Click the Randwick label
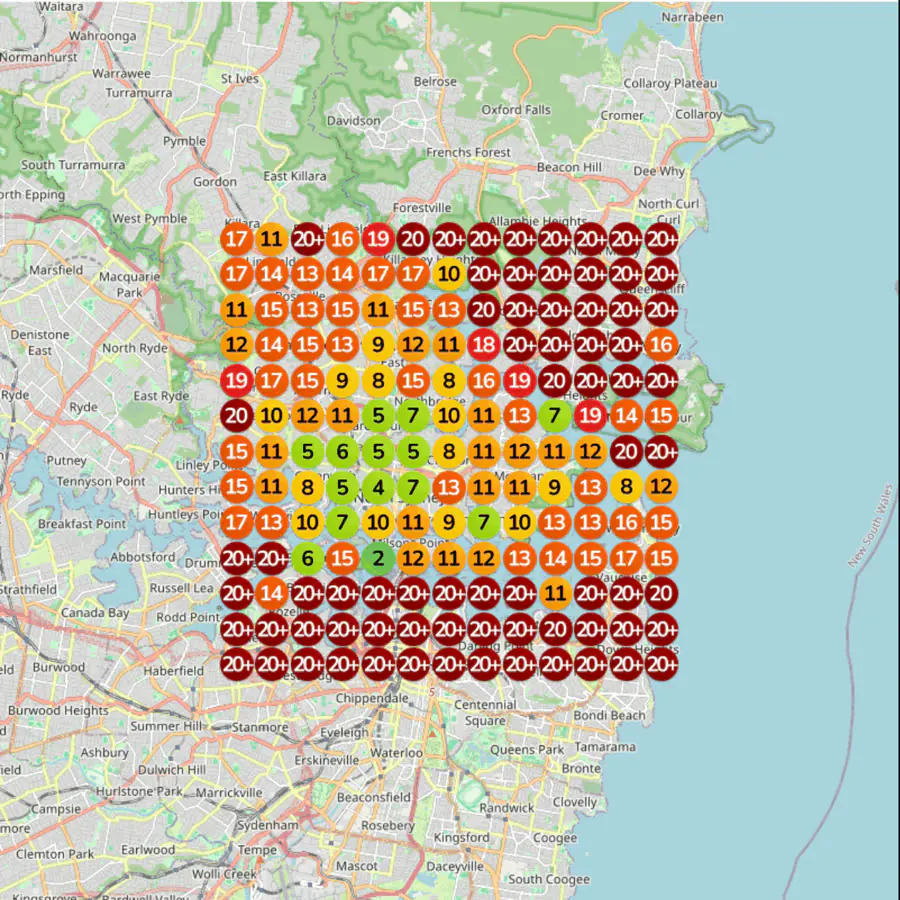Image resolution: width=900 pixels, height=900 pixels. pyautogui.click(x=506, y=808)
